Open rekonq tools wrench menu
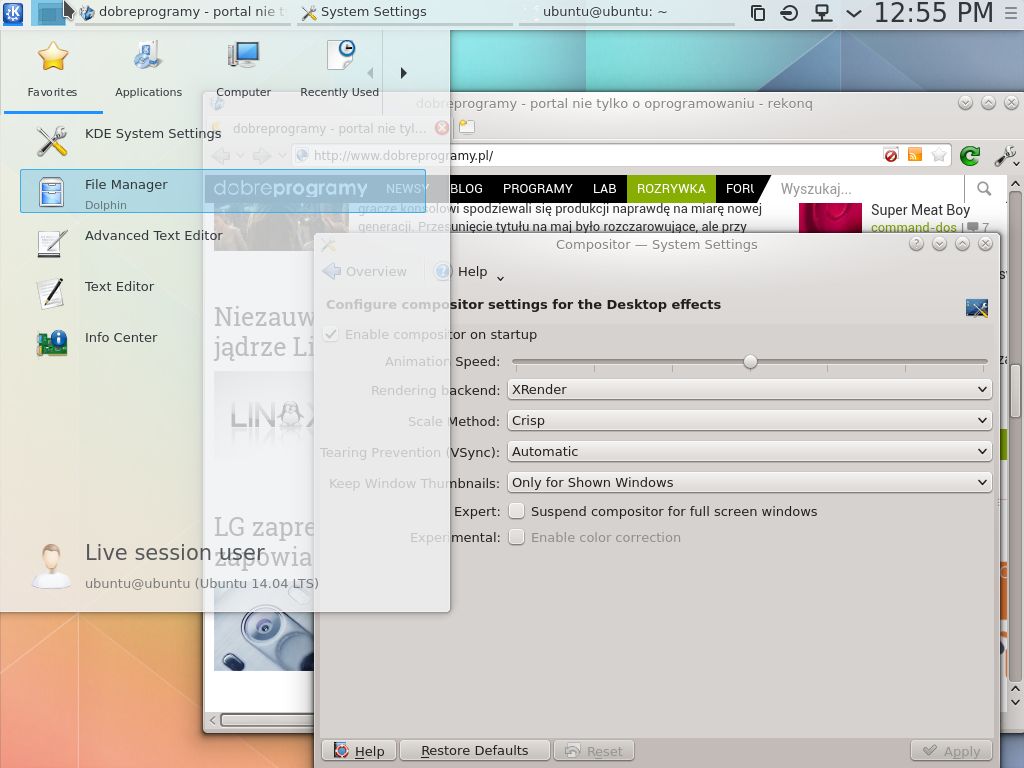The width and height of the screenshot is (1024, 768). tap(1005, 155)
